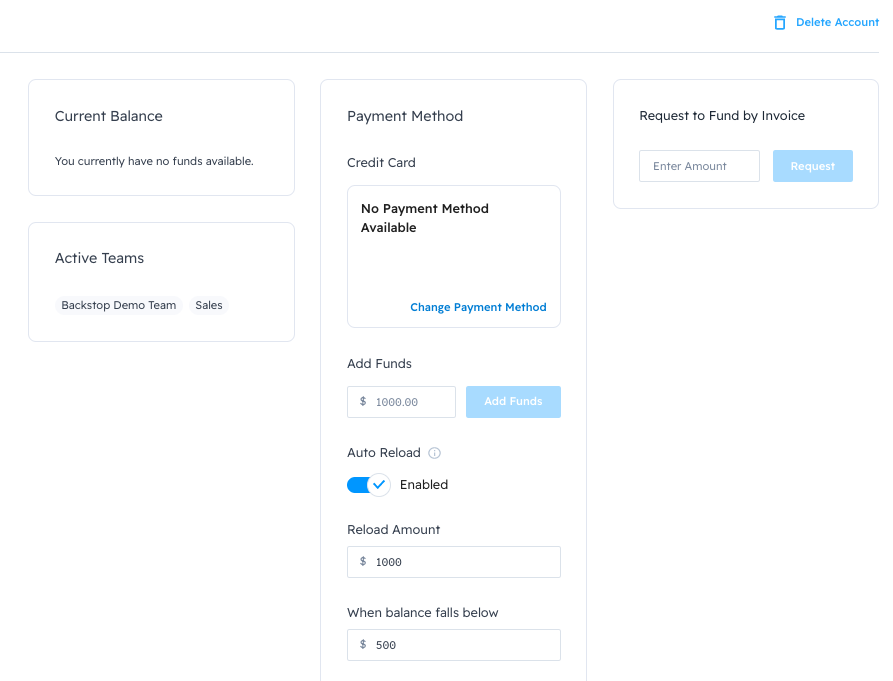
Task: Click into the Reload Amount field
Action: point(460,562)
